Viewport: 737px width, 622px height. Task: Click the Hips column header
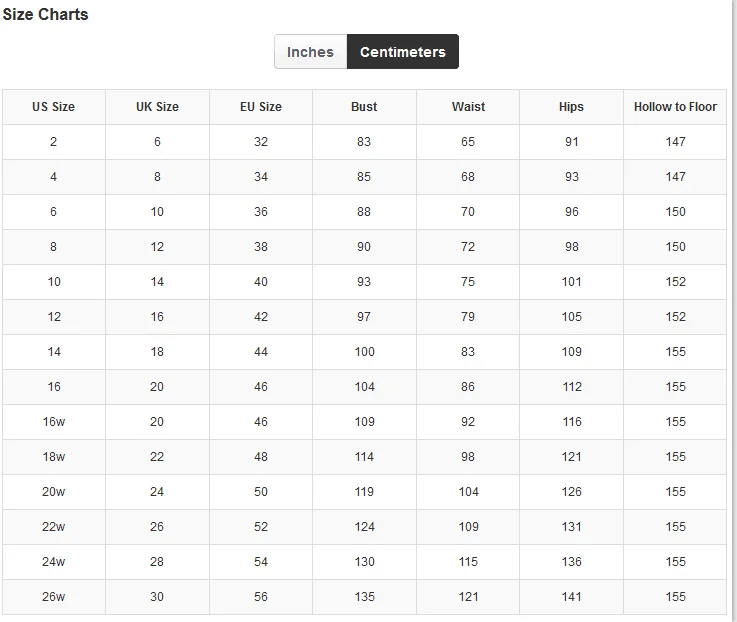572,107
